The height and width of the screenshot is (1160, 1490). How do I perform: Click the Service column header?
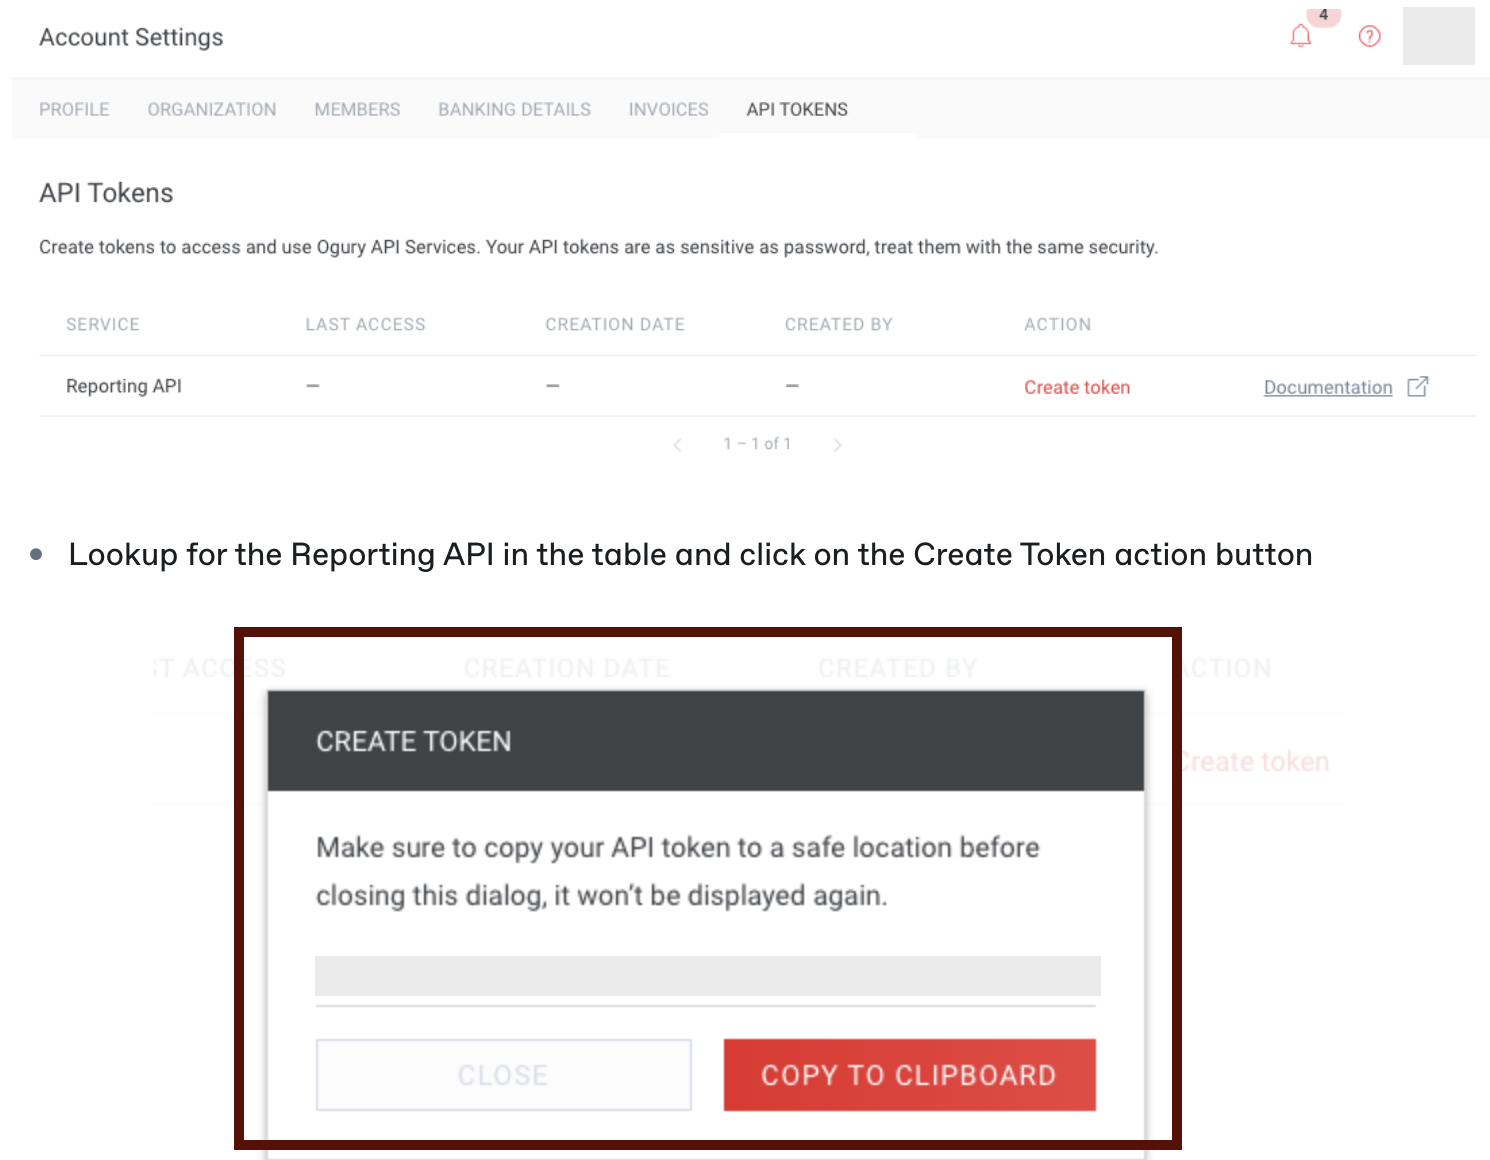click(103, 325)
